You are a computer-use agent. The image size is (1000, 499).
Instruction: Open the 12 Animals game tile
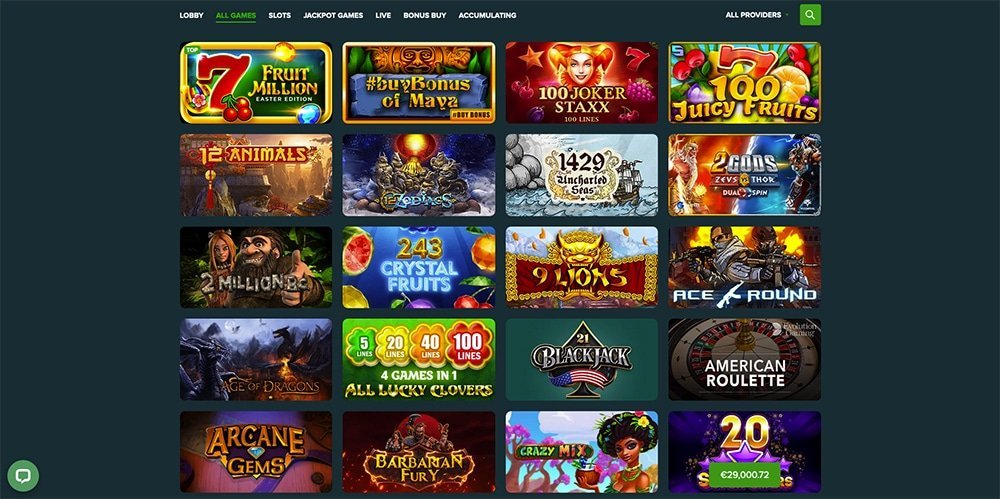coord(256,175)
